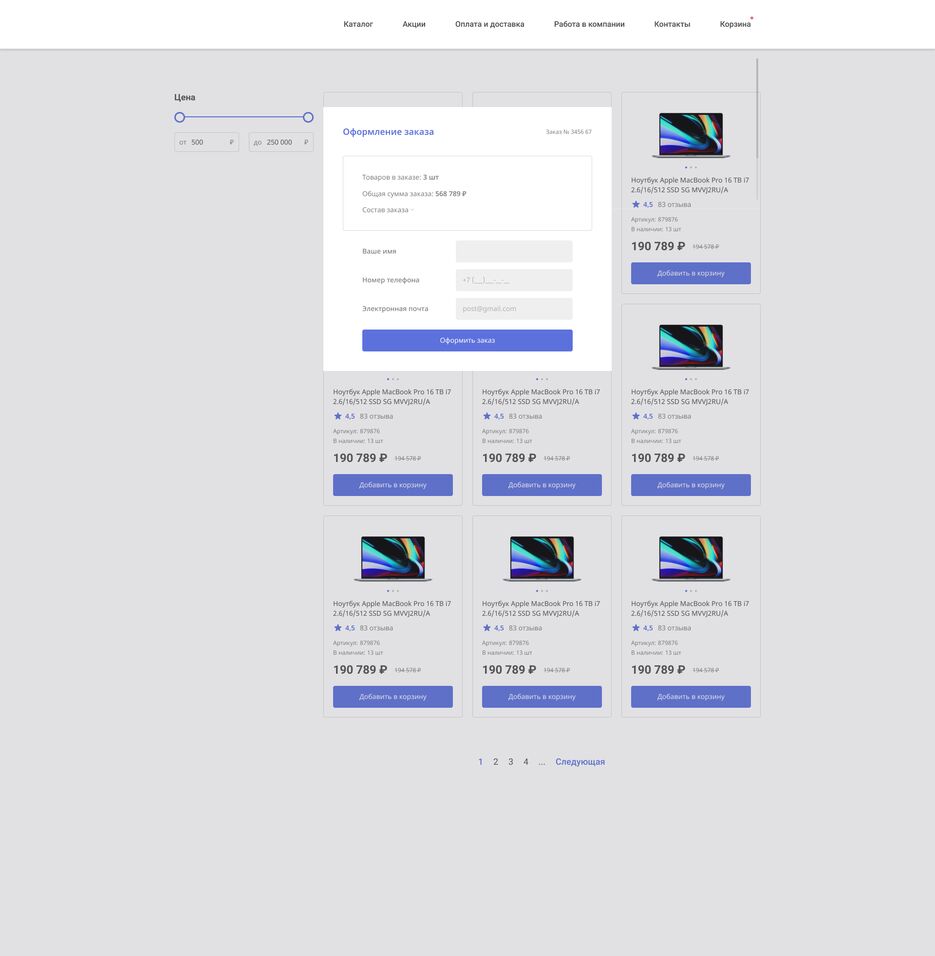
Task: Click the star icon in middle-row center card
Action: coord(486,416)
